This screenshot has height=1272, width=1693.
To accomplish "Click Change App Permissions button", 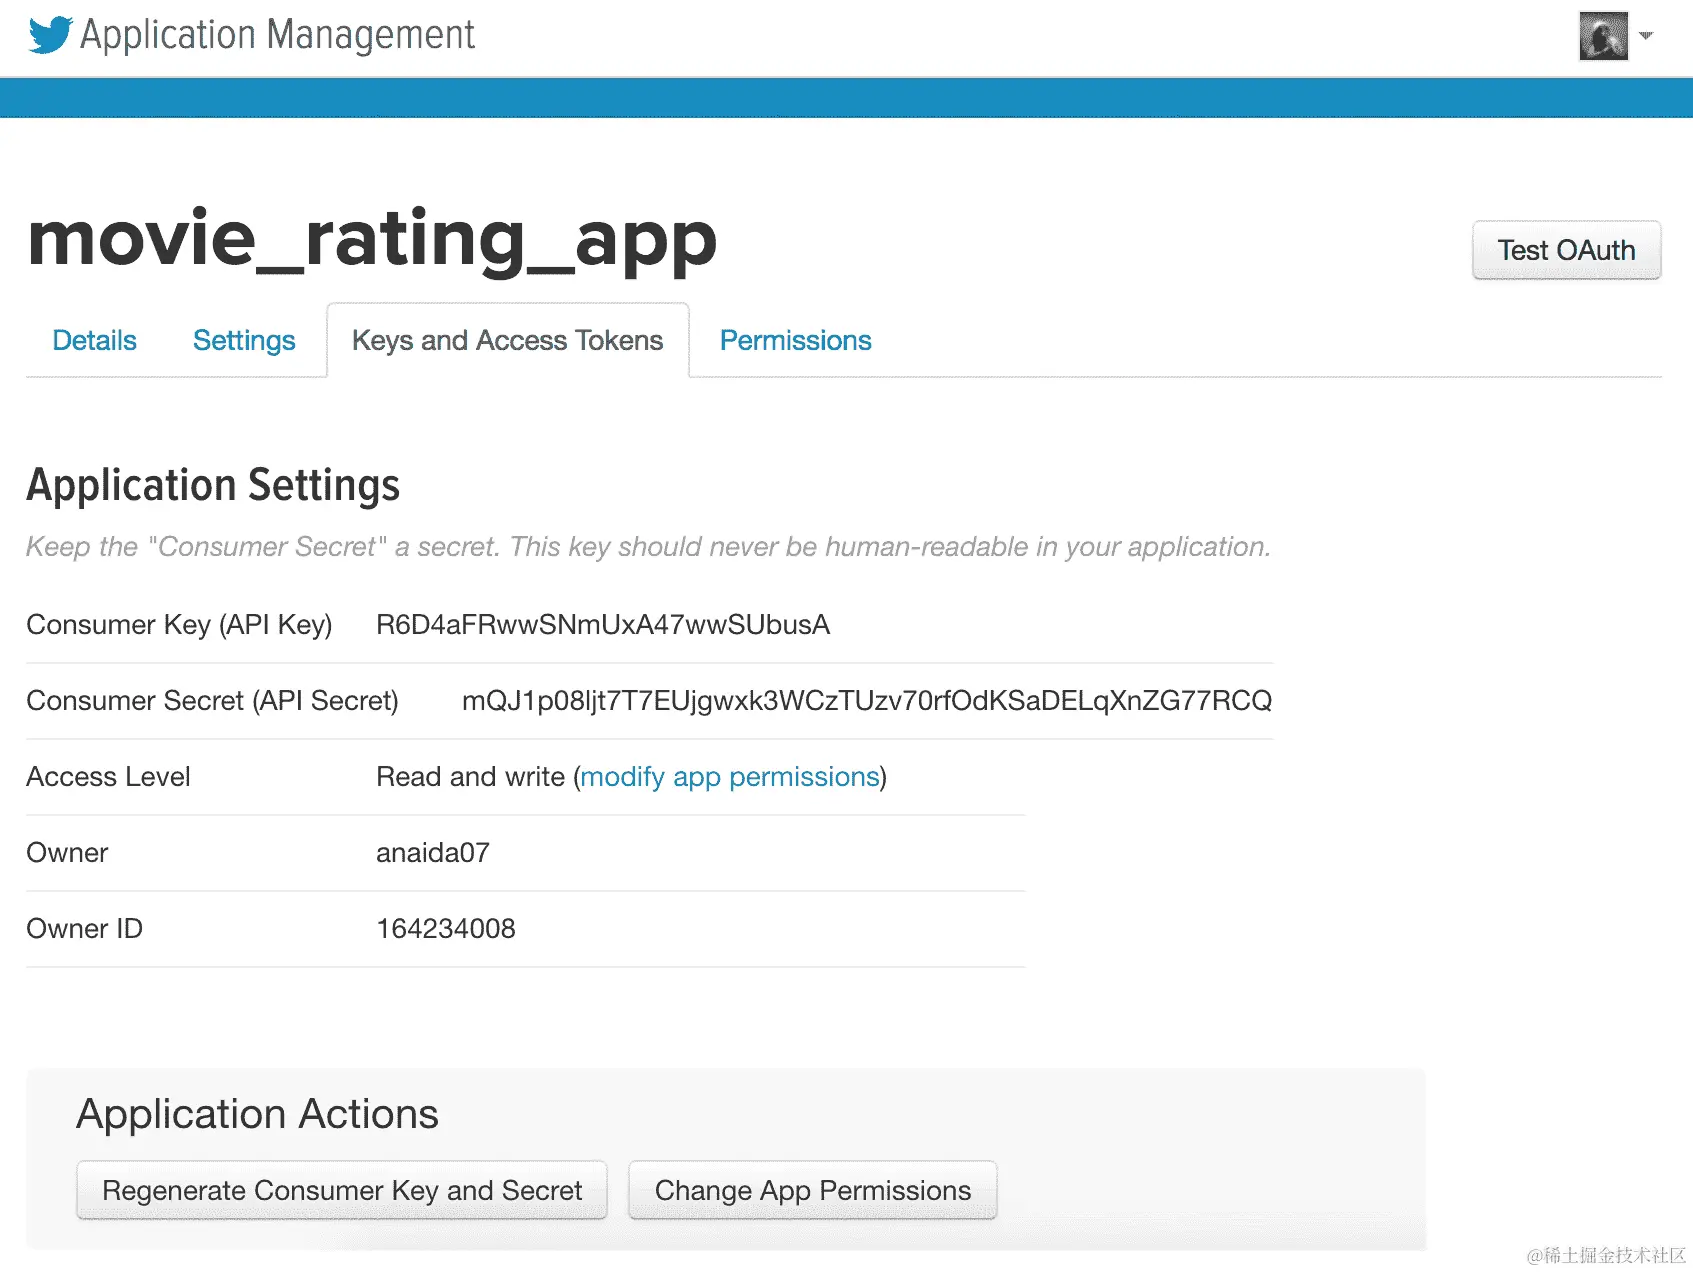I will click(x=813, y=1190).
